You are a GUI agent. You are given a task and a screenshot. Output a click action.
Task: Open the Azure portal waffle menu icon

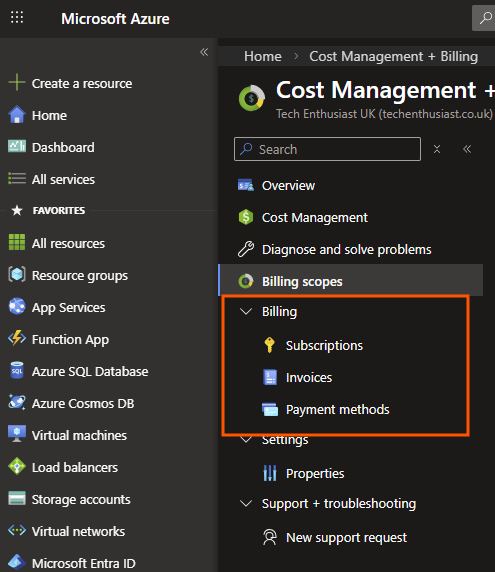pyautogui.click(x=17, y=18)
